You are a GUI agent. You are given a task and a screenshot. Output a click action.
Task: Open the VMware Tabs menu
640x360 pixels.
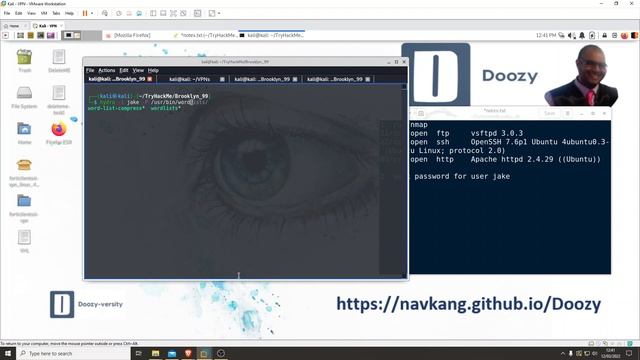point(56,13)
